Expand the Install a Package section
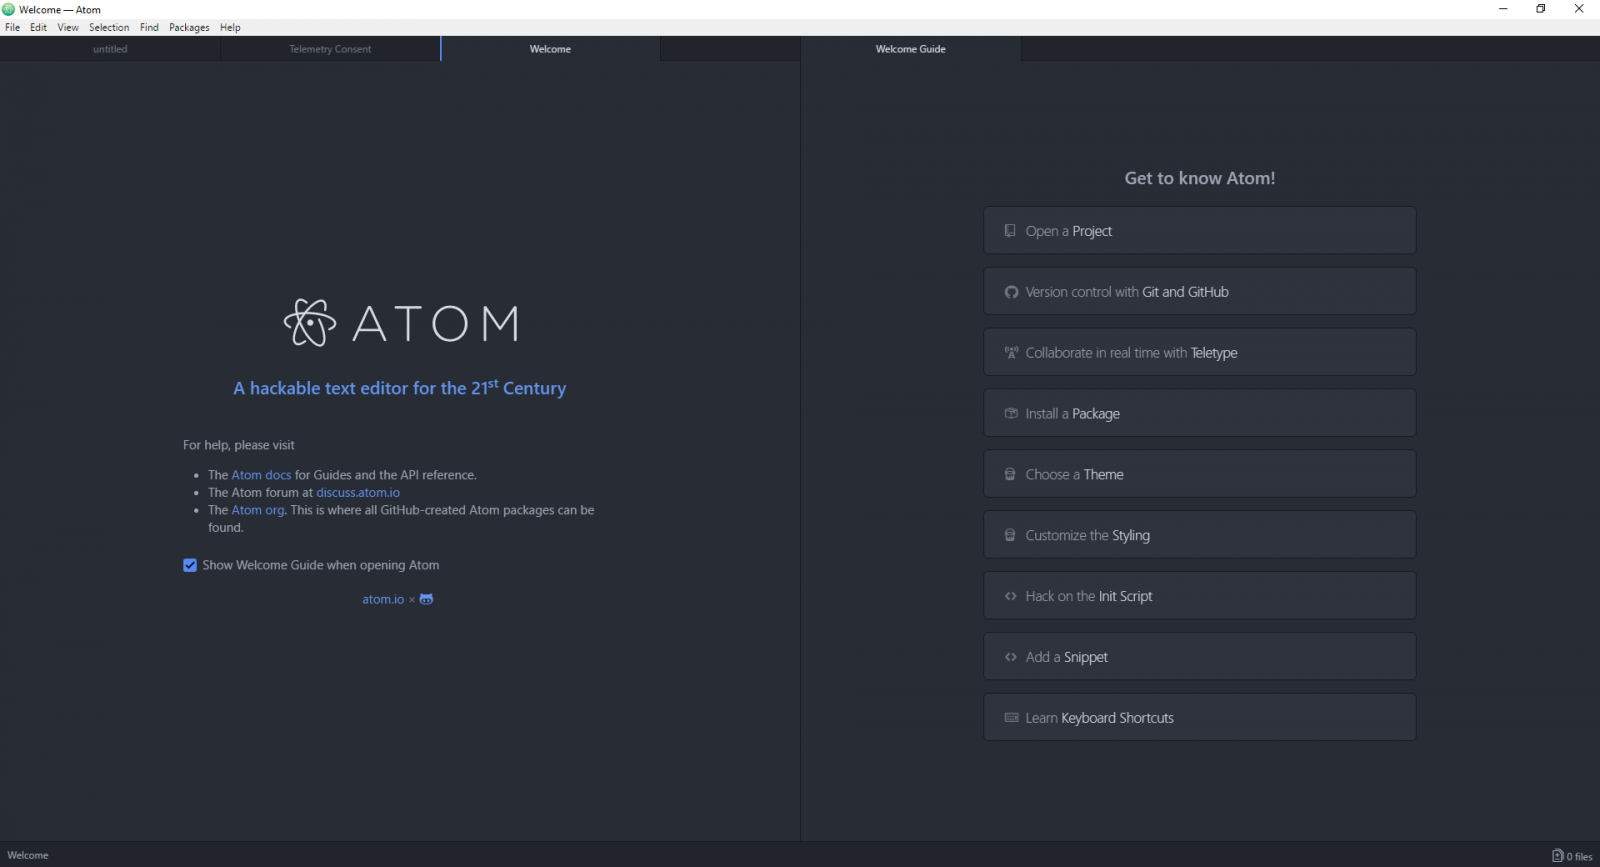The width and height of the screenshot is (1600, 867). [1199, 414]
